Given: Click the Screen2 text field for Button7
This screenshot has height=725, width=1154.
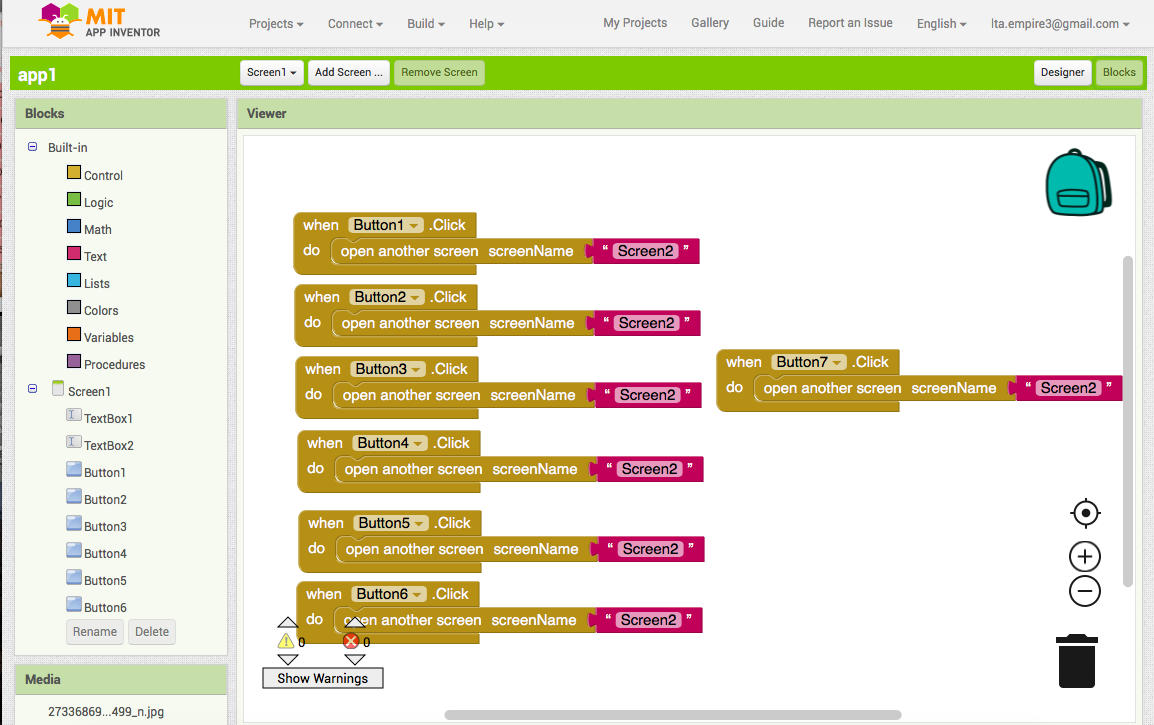Looking at the screenshot, I should click(x=1068, y=388).
